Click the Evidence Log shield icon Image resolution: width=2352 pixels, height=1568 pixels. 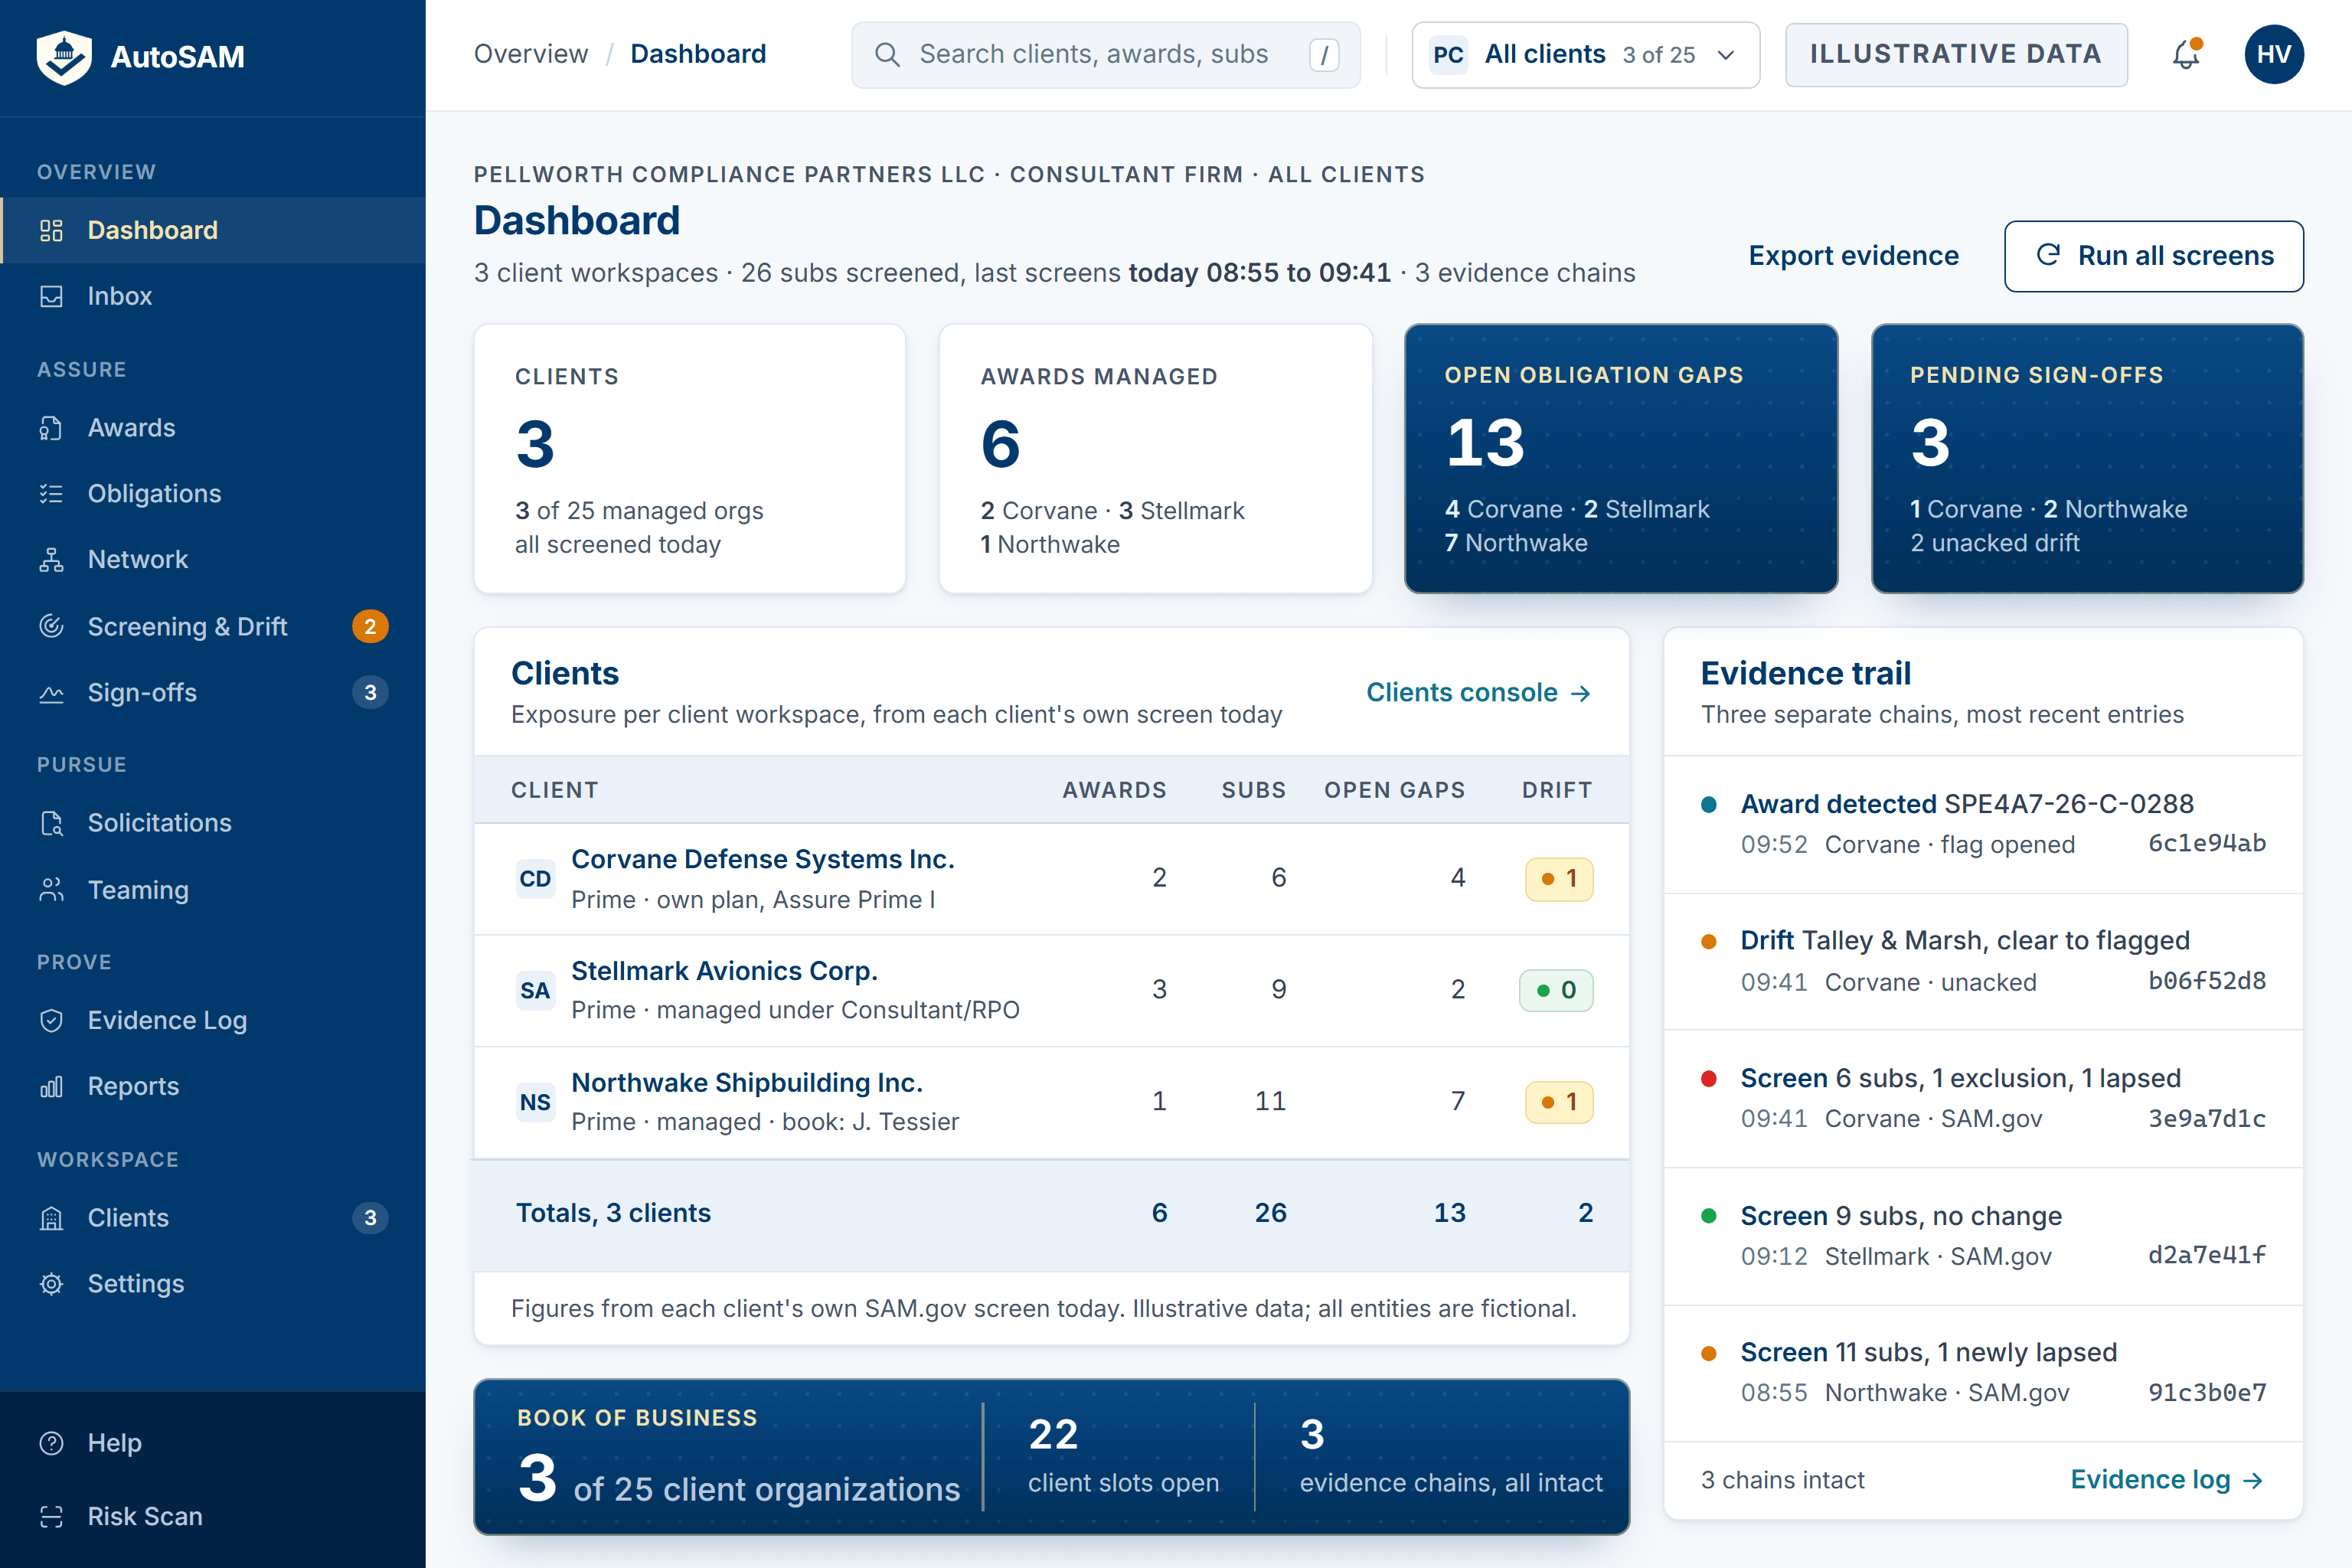tap(51, 1020)
